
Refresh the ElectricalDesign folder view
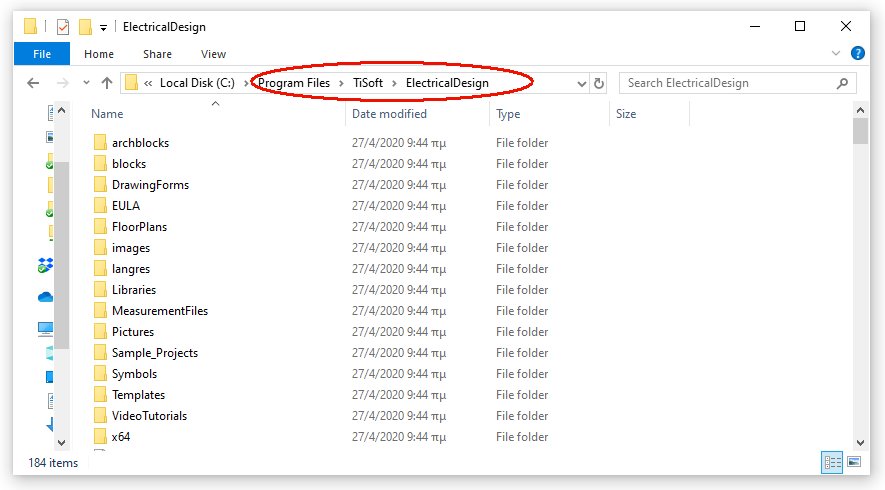pos(599,83)
